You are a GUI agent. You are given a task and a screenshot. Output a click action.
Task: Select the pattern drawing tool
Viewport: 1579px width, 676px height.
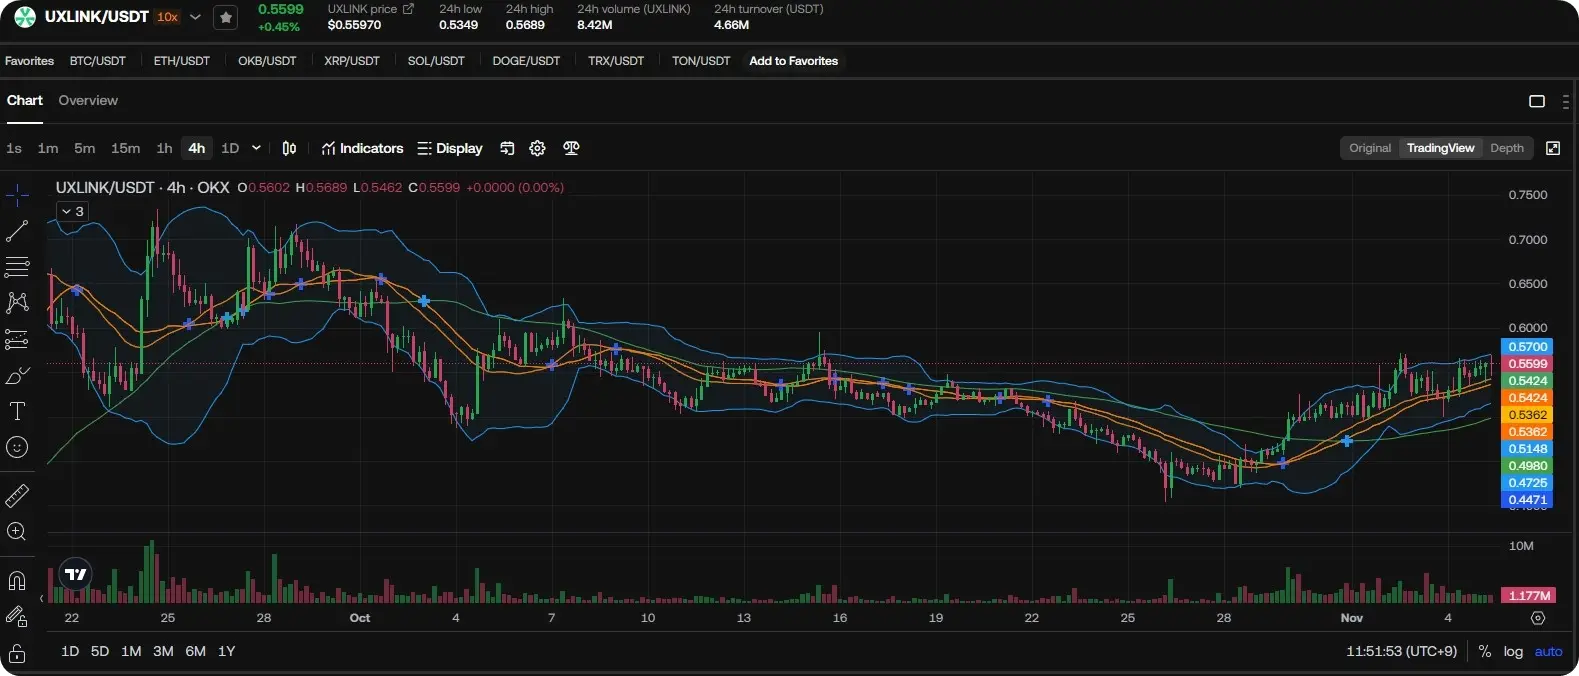click(17, 303)
